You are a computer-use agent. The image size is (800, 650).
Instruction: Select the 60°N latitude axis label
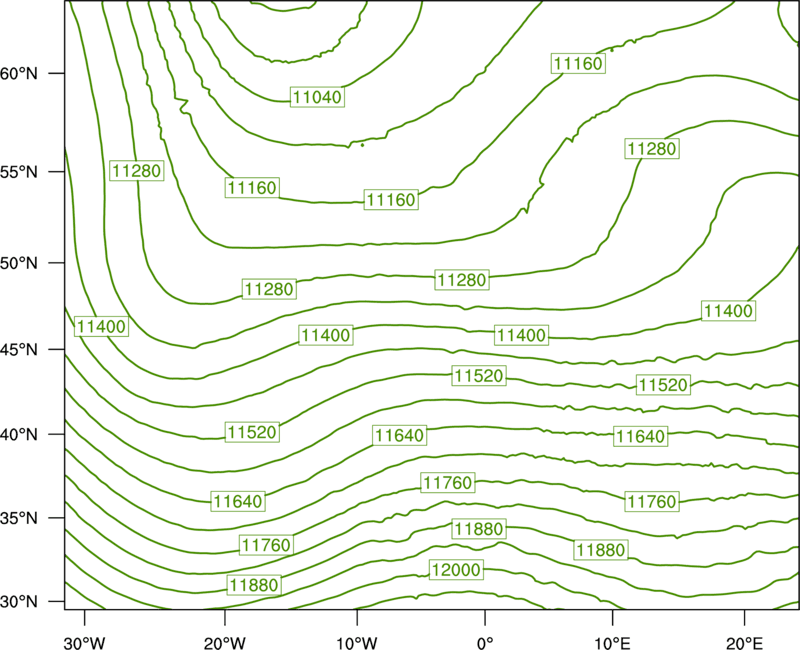click(x=19, y=73)
